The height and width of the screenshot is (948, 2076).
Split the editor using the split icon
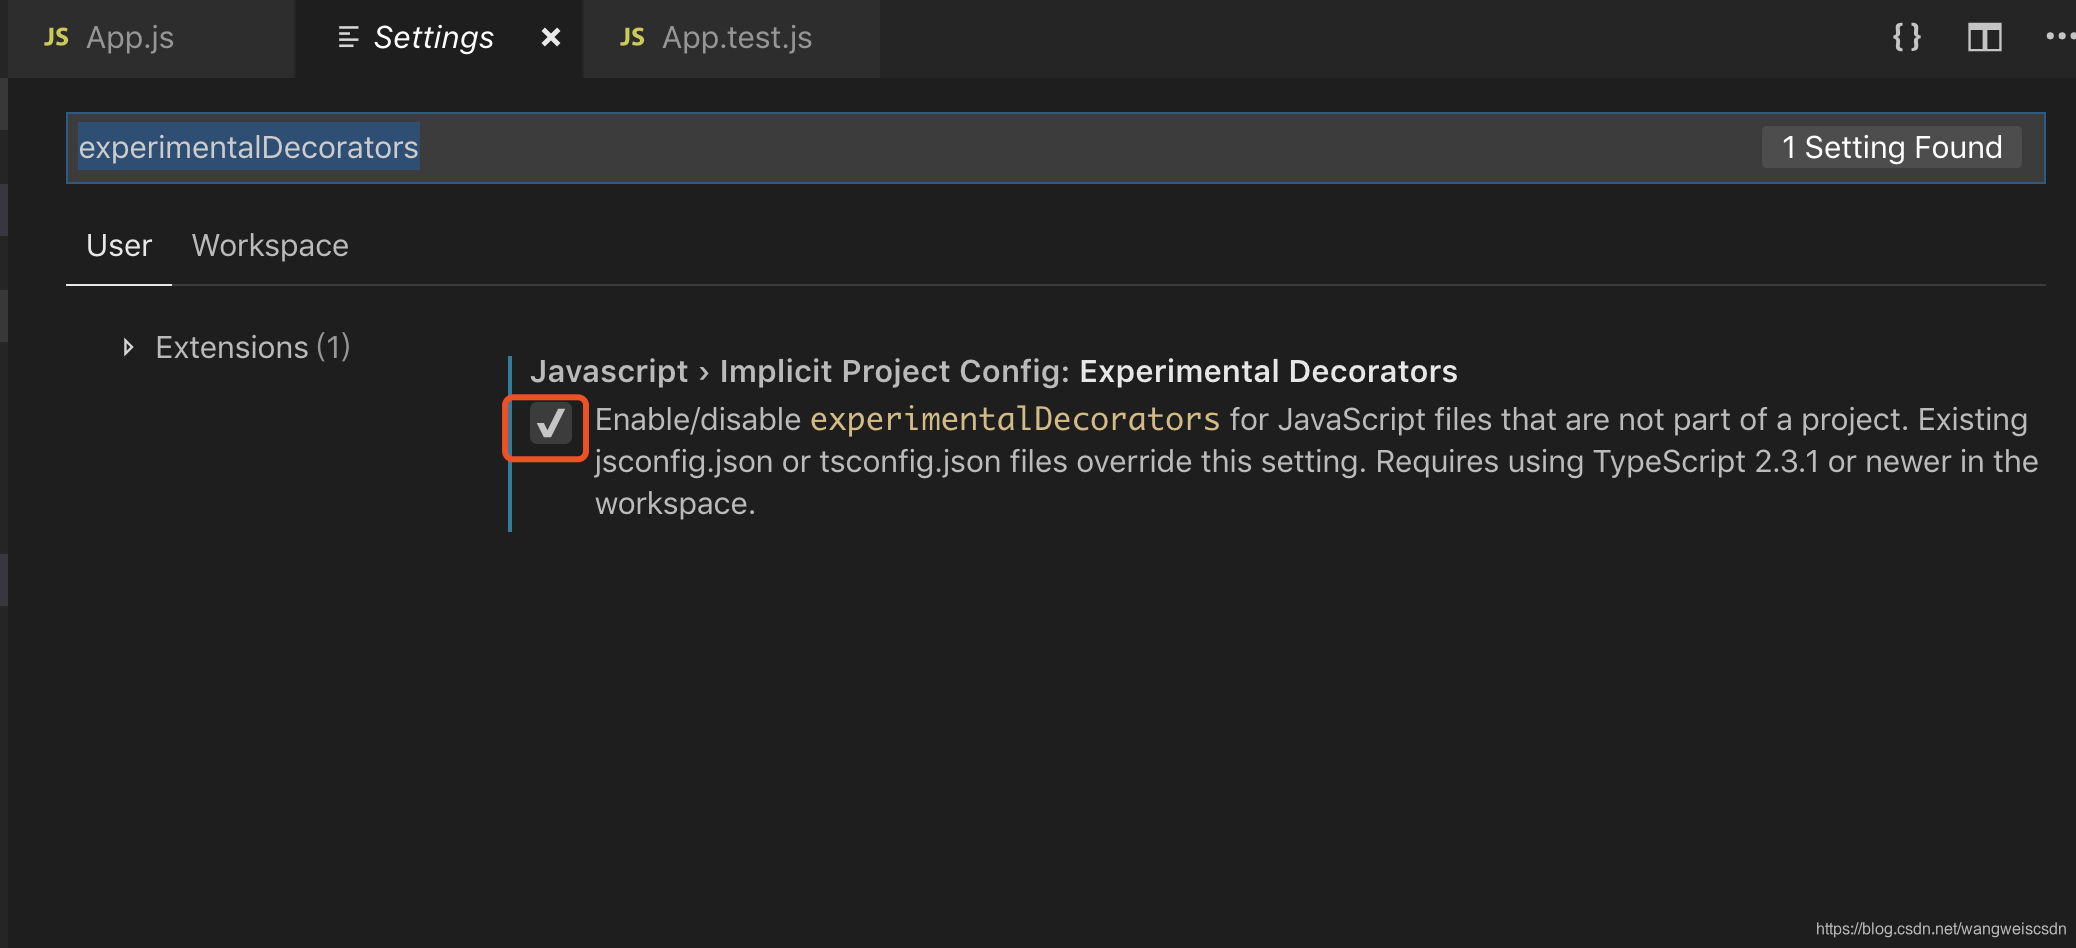1984,37
